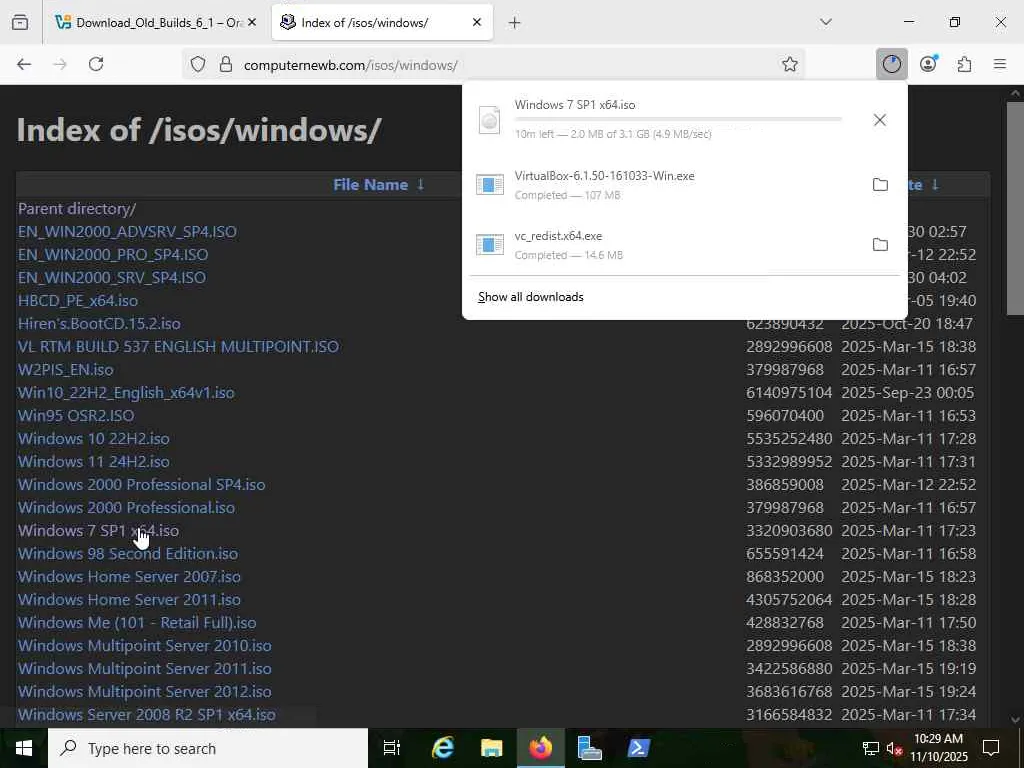The image size is (1024, 768).
Task: Launch PowerShell from the taskbar
Action: [x=638, y=748]
